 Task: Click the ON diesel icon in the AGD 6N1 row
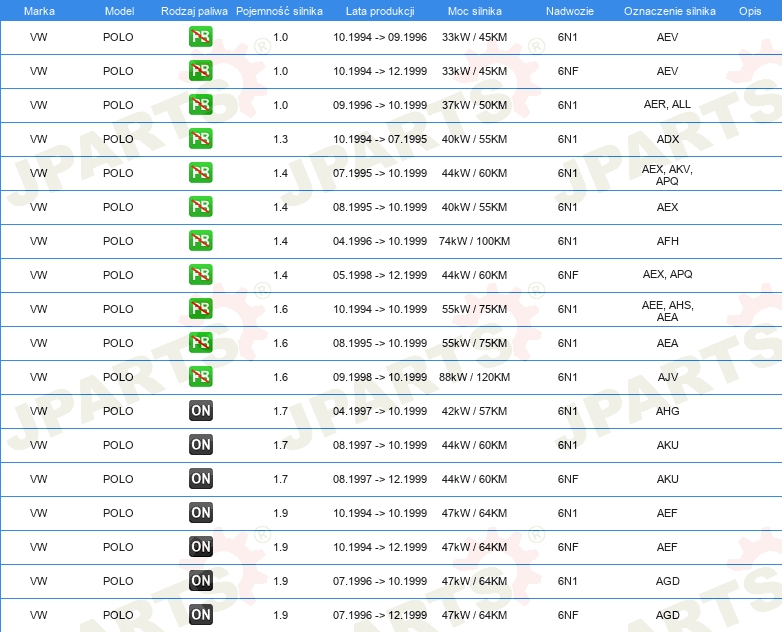[x=200, y=580]
